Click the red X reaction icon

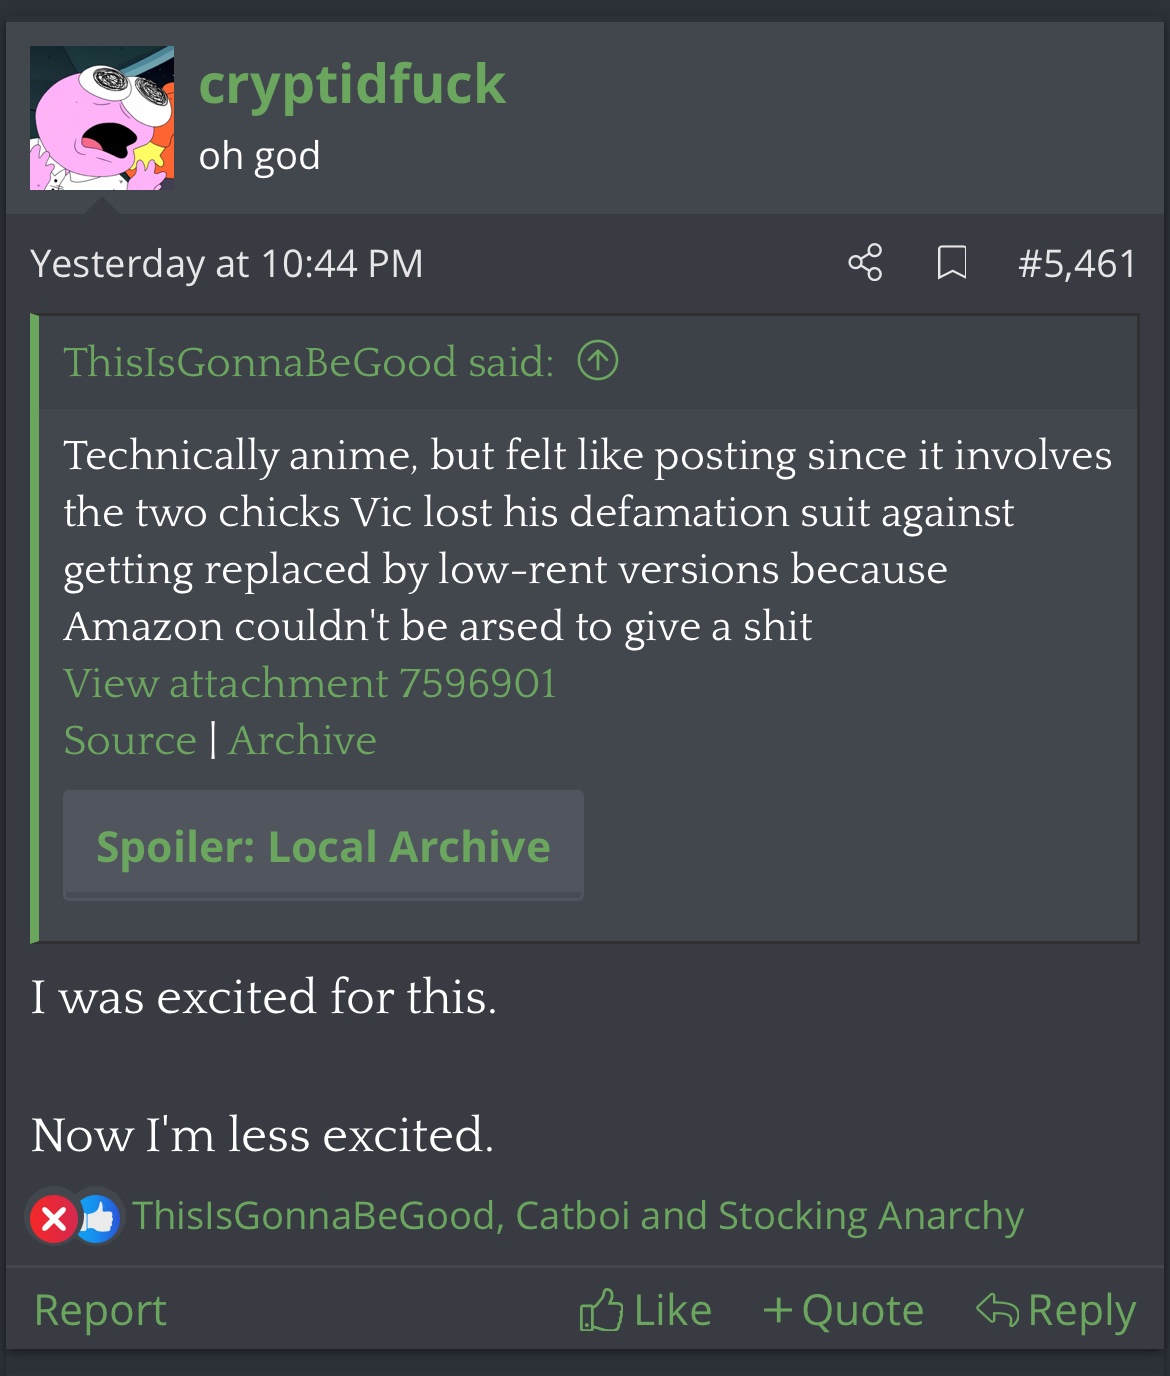point(54,1218)
